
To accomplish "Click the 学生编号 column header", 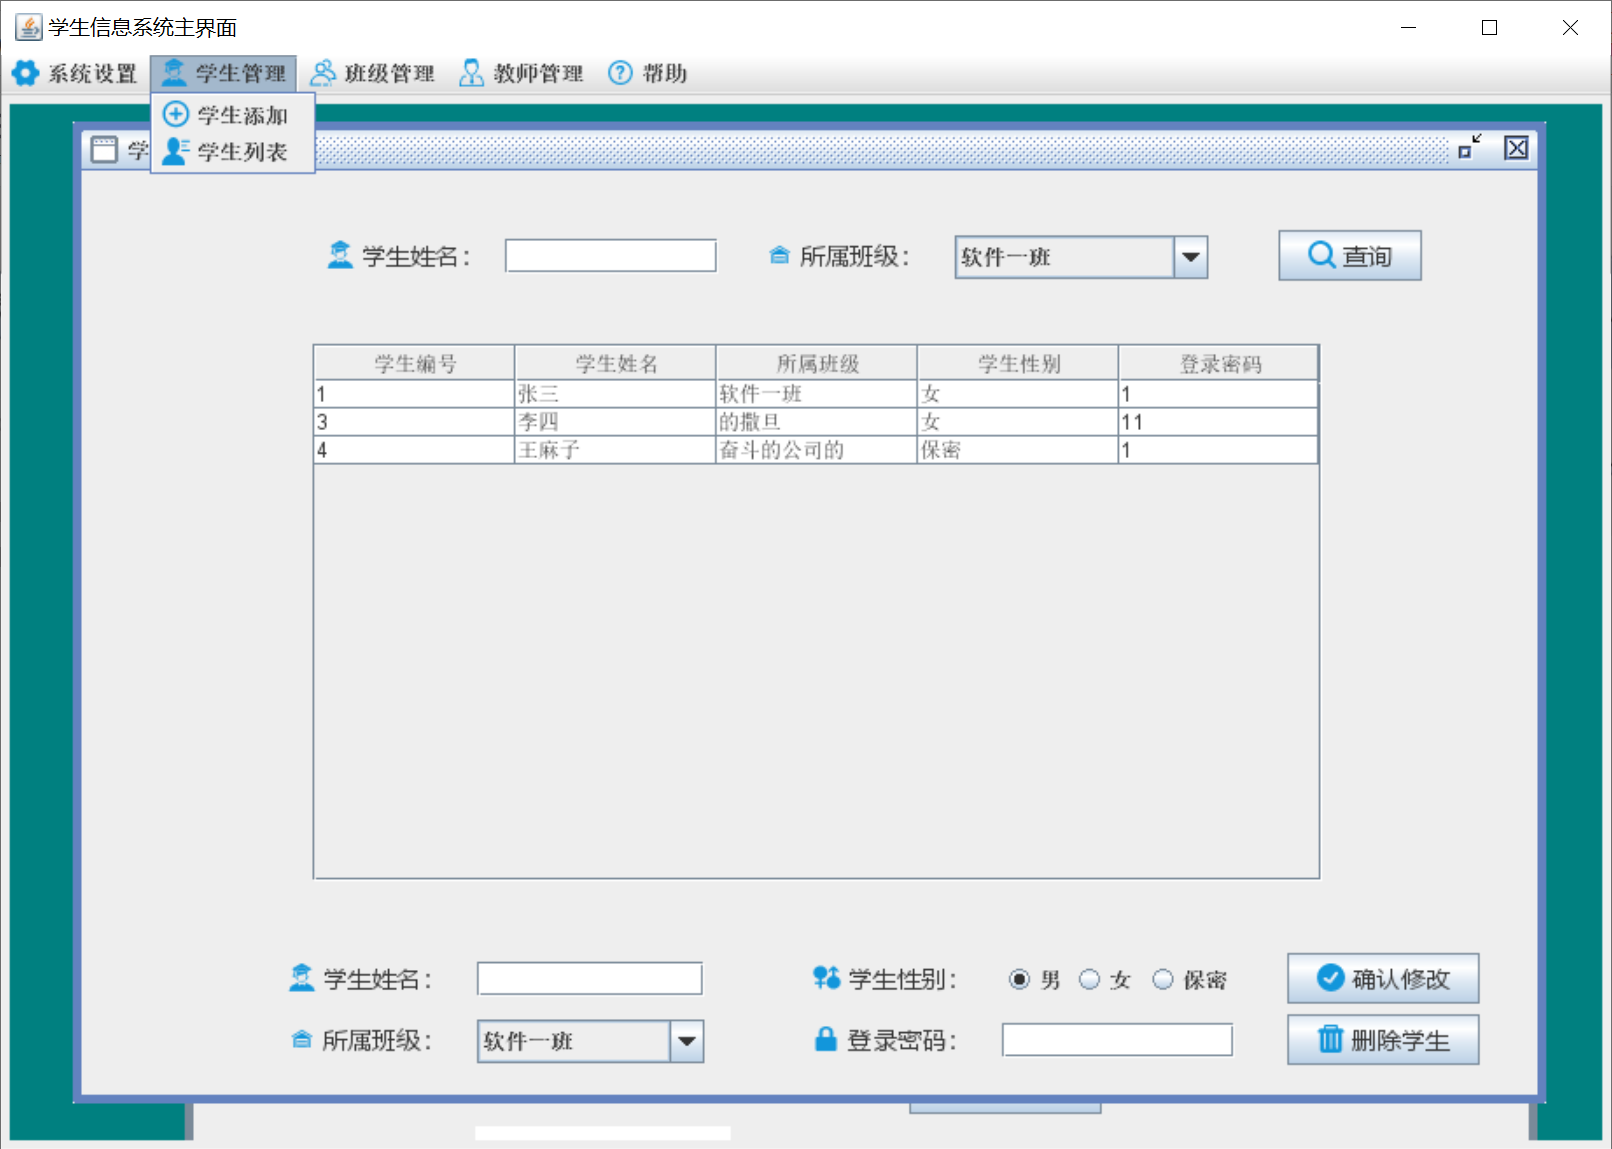I will tap(414, 363).
